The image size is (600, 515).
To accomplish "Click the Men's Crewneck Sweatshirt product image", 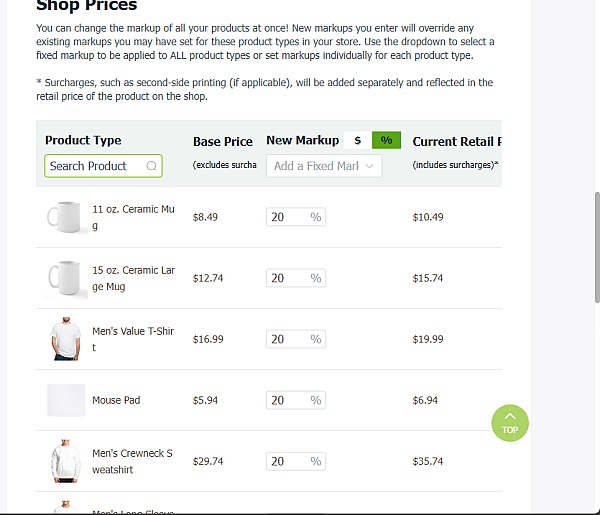I will (66, 461).
